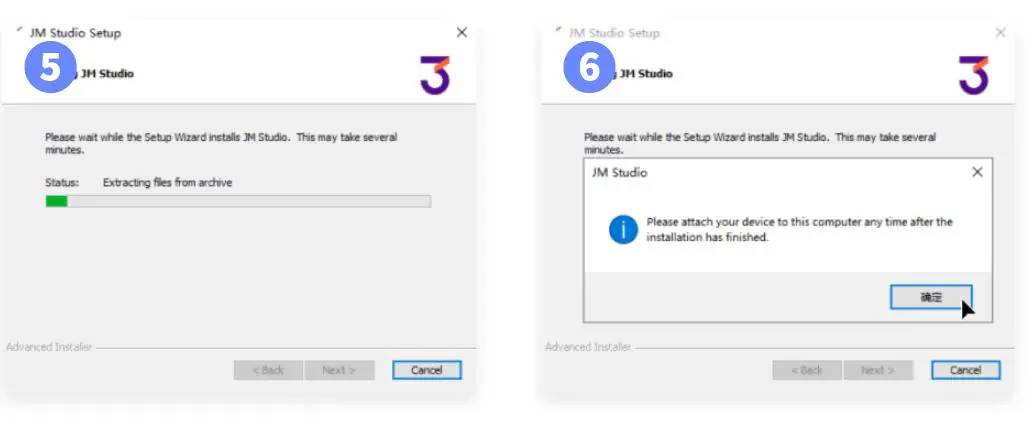Screen dimensions: 1036x428
Task: Close the JM Studio message dialog
Action: 977,172
